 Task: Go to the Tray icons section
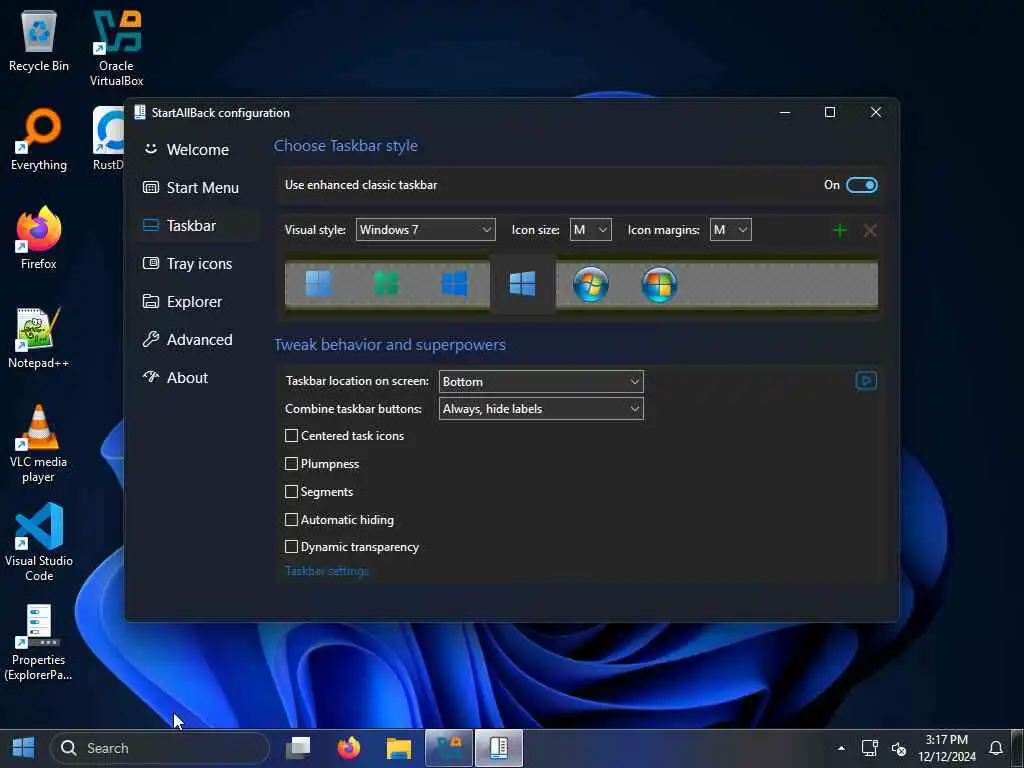(196, 264)
